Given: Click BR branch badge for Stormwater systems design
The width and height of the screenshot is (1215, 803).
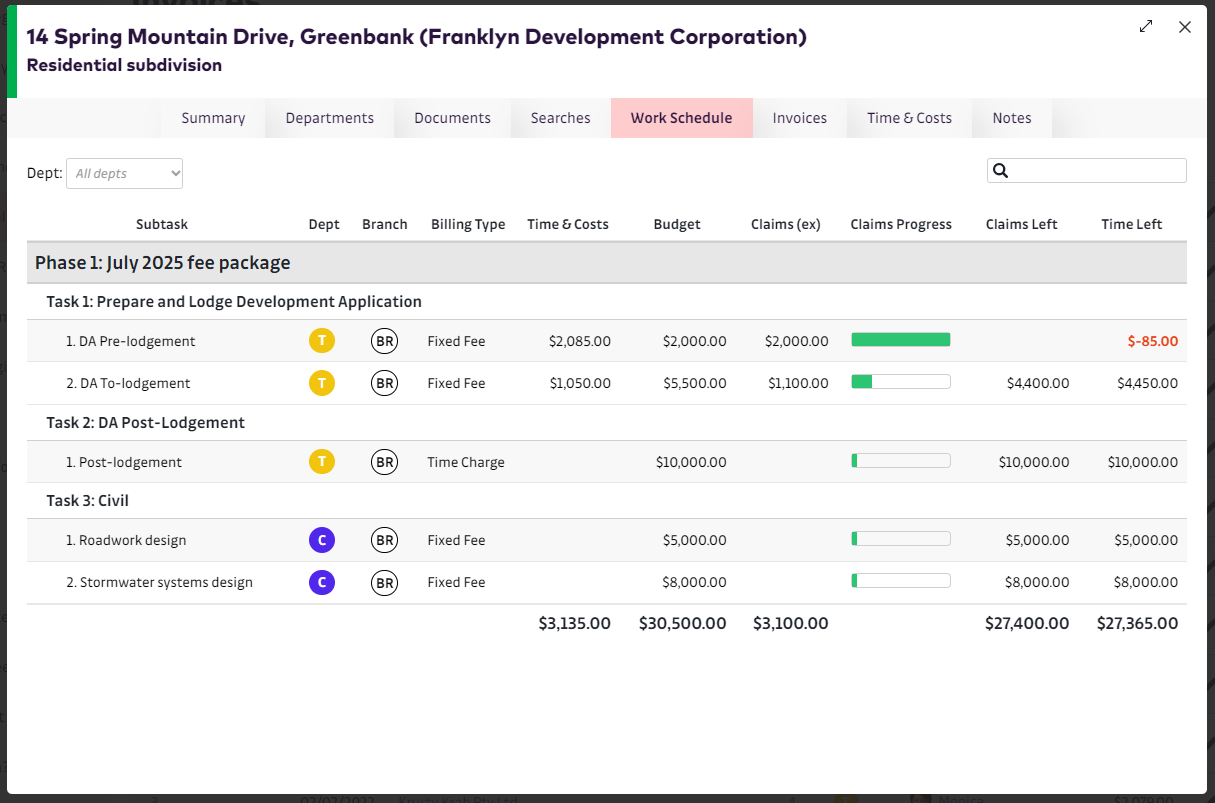Looking at the screenshot, I should [384, 582].
